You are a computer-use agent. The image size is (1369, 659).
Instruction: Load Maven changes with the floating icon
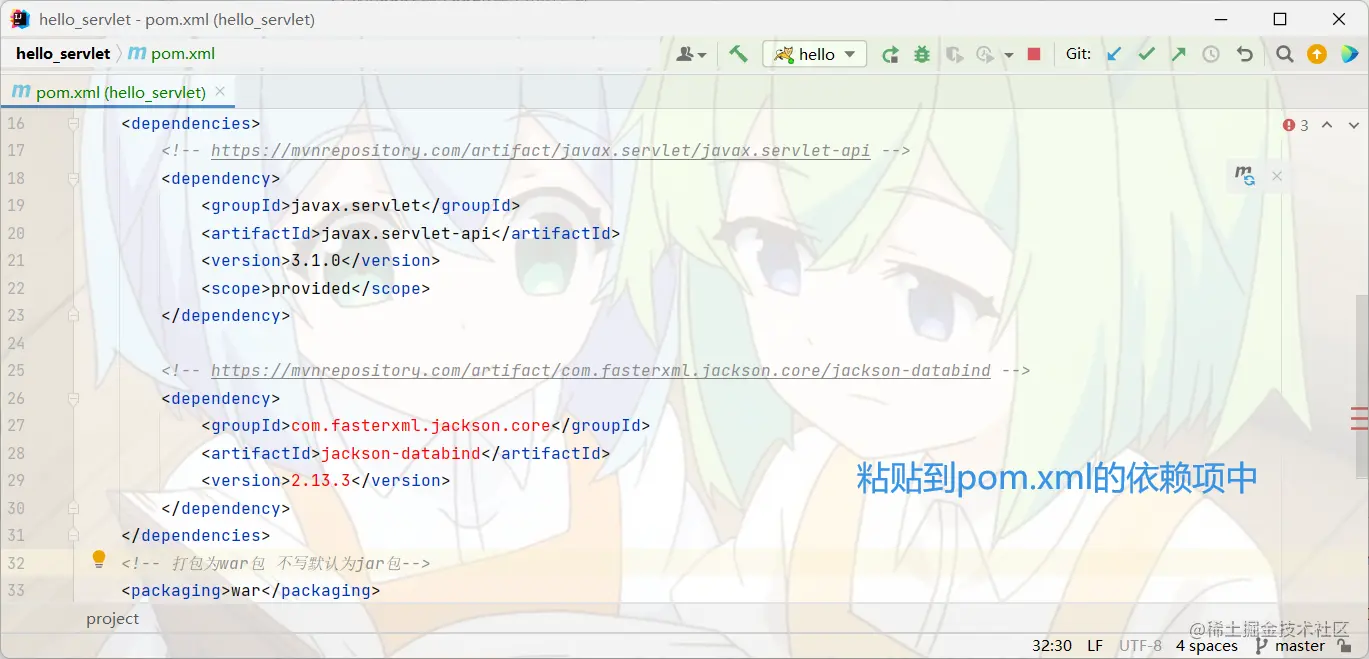1245,176
